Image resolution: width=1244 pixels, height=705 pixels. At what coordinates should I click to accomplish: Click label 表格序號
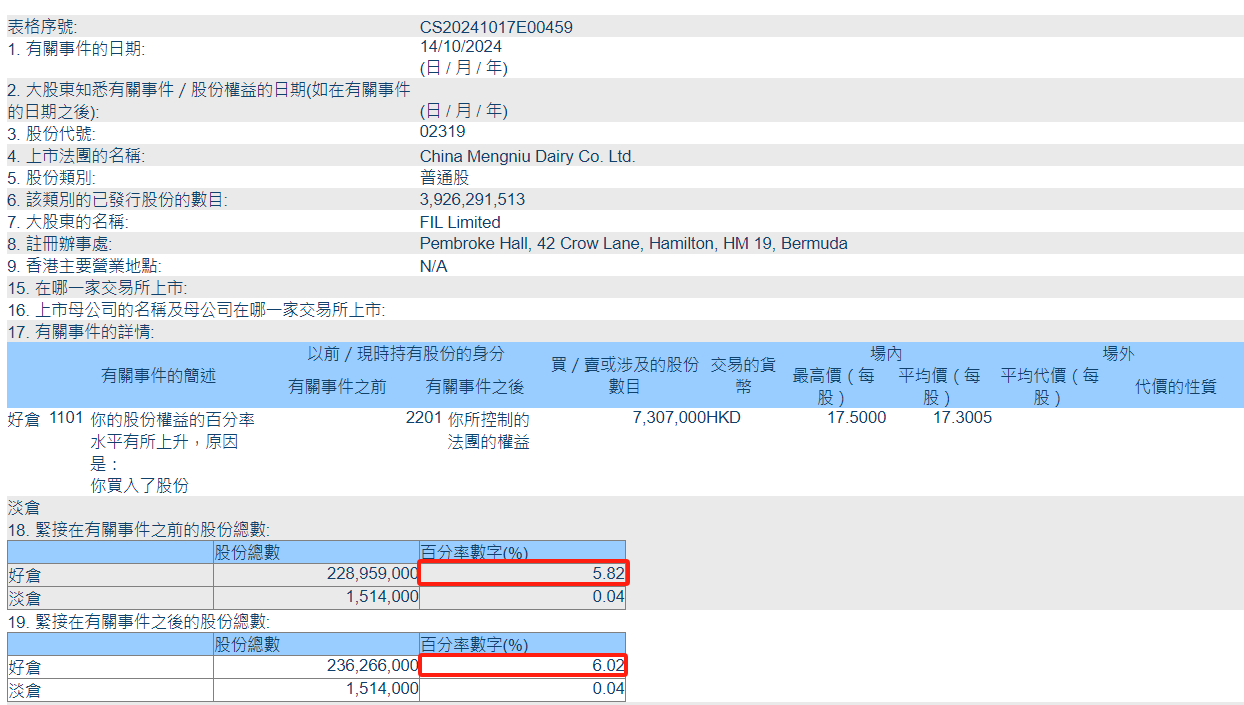click(42, 27)
